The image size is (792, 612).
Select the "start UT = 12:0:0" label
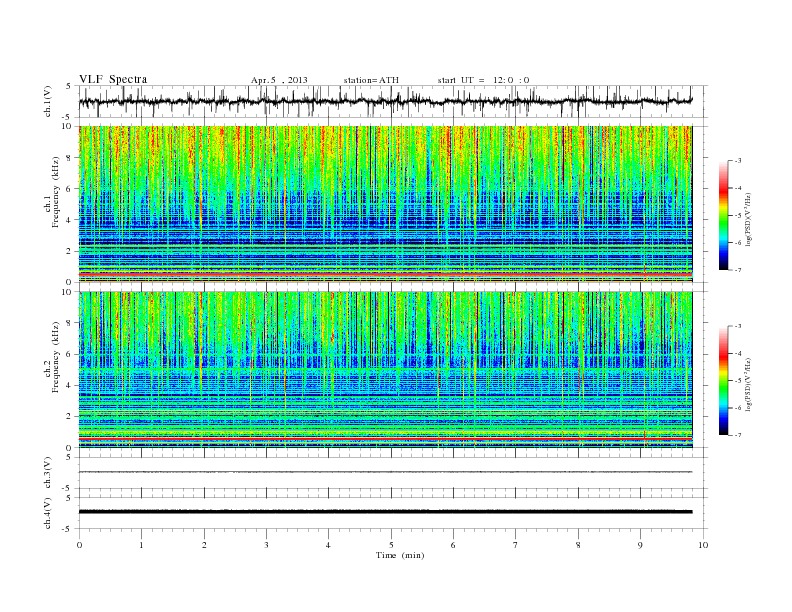(483, 80)
